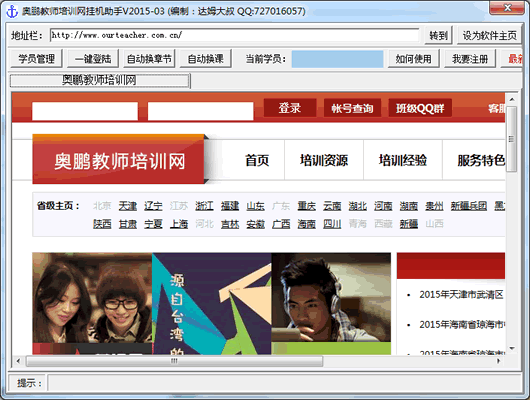The width and height of the screenshot is (530, 400).
Task: Open the 湖南 province link
Action: point(409,206)
